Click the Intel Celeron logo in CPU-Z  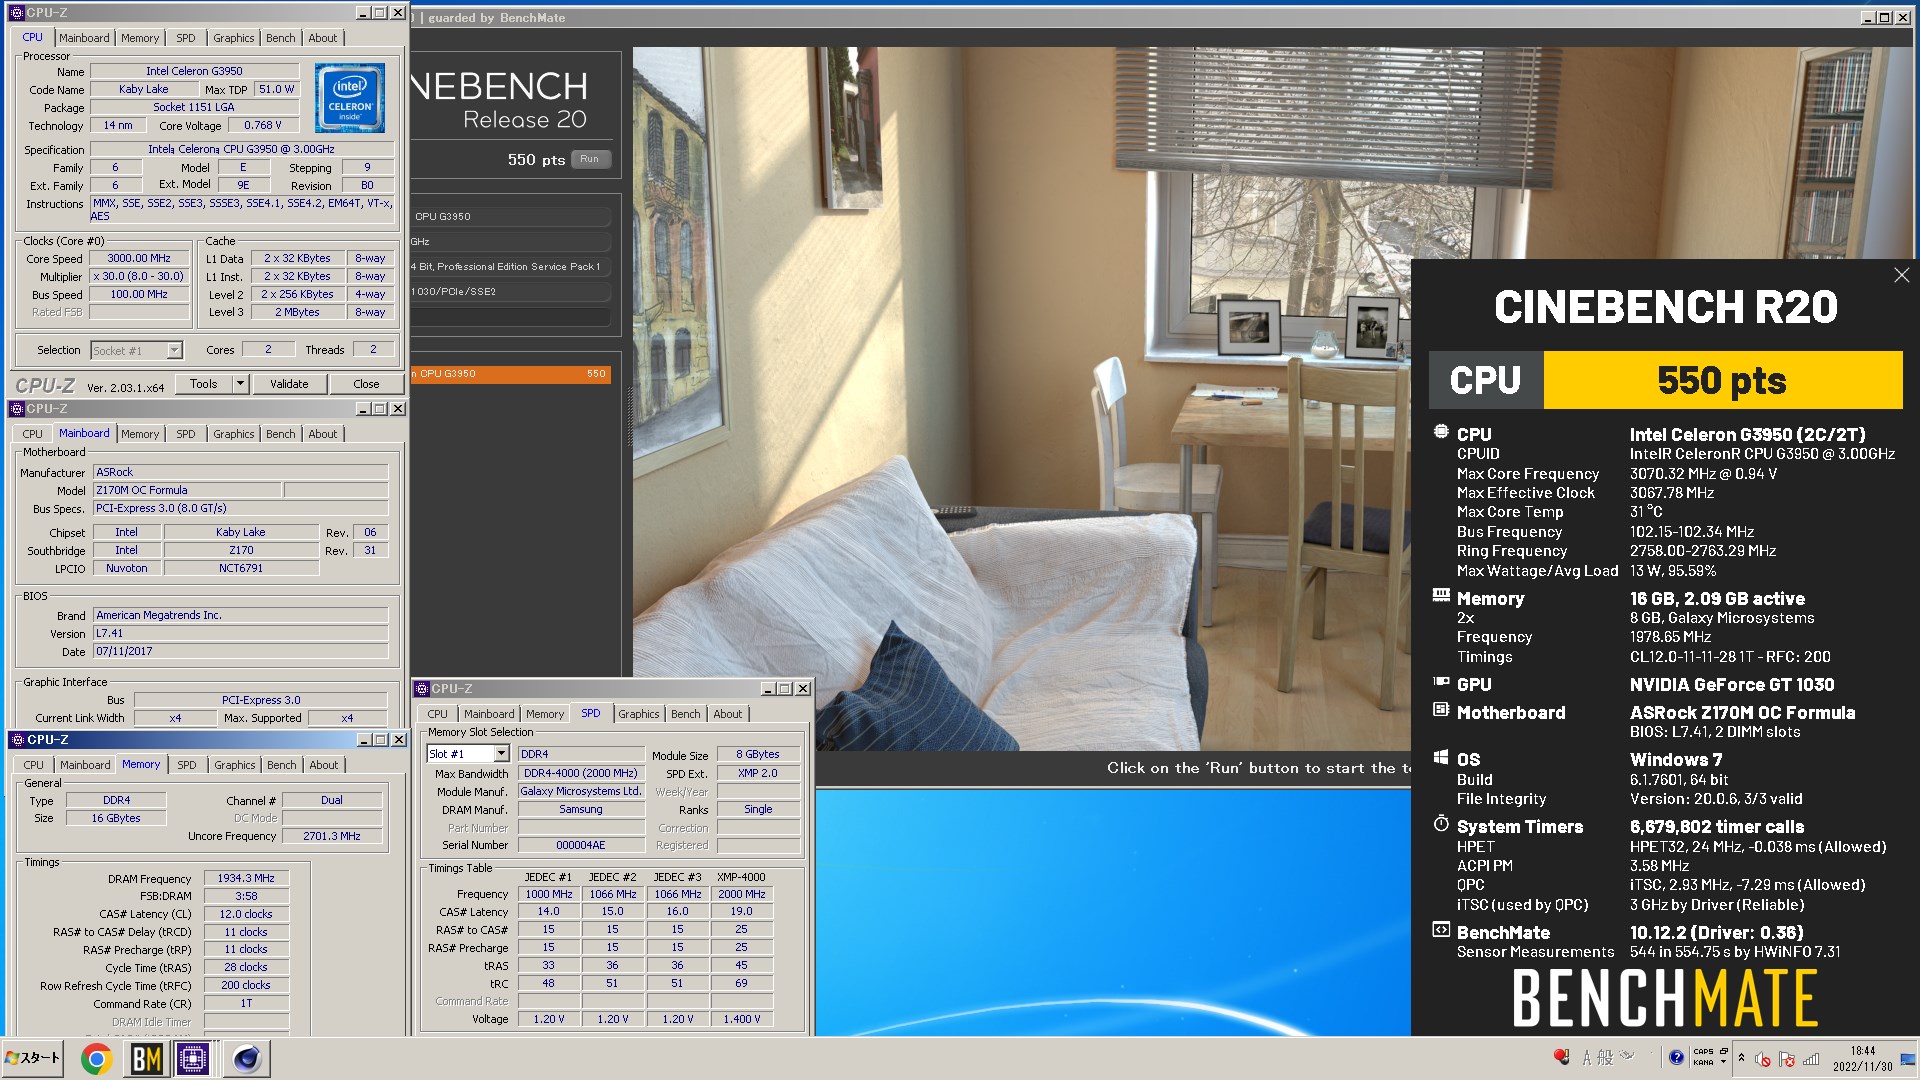(x=350, y=98)
